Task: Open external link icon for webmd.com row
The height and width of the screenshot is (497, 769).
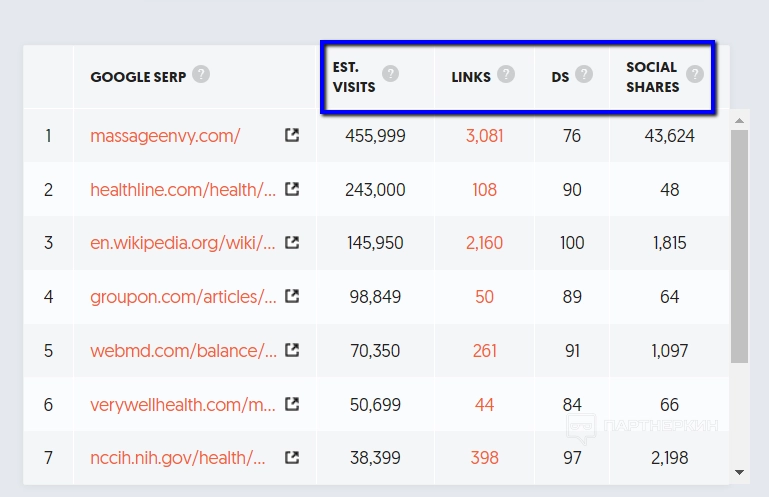Action: (292, 351)
